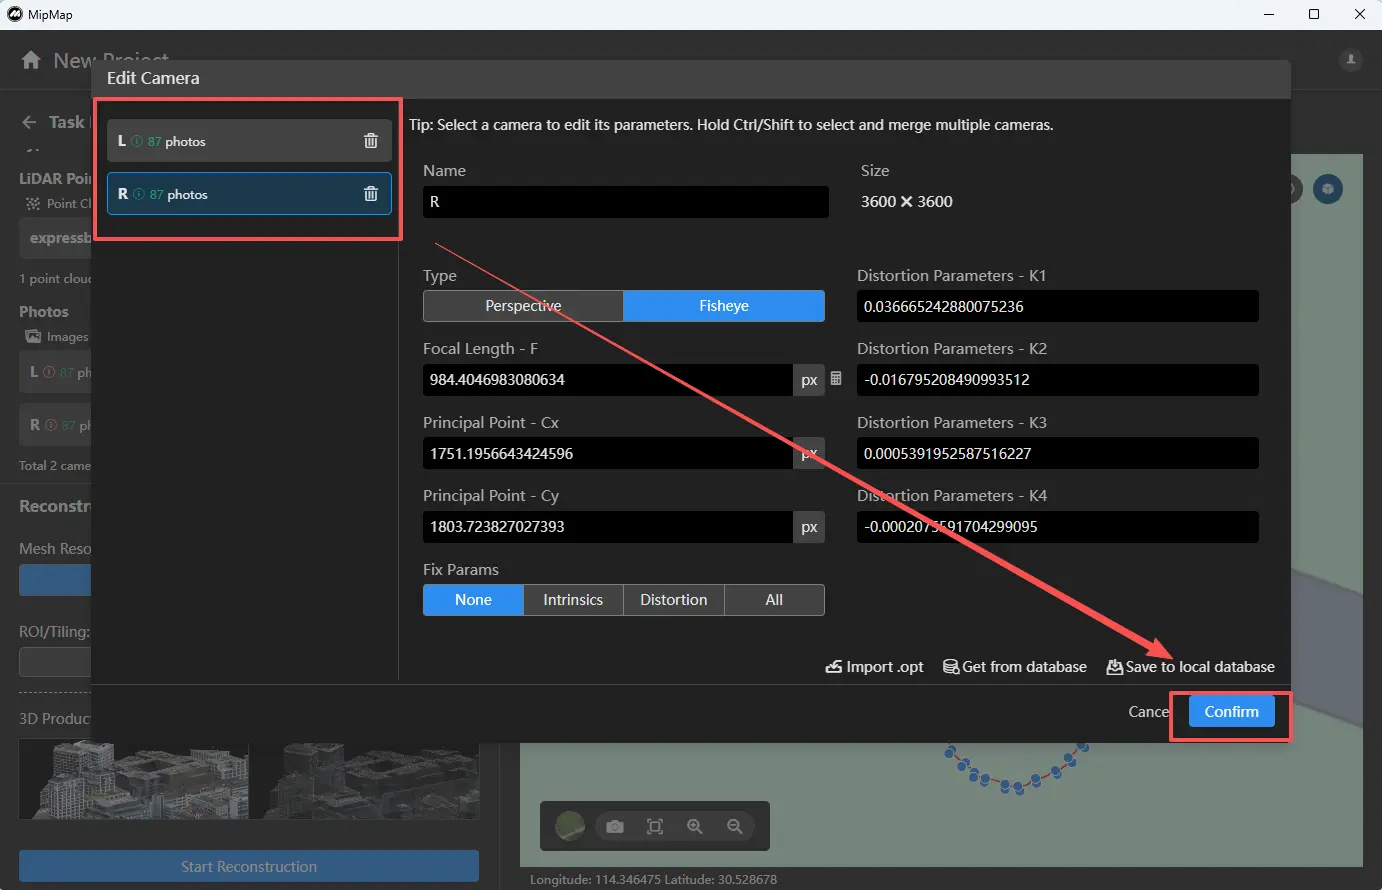
Task: Delete the R camera with trash icon
Action: pos(371,194)
